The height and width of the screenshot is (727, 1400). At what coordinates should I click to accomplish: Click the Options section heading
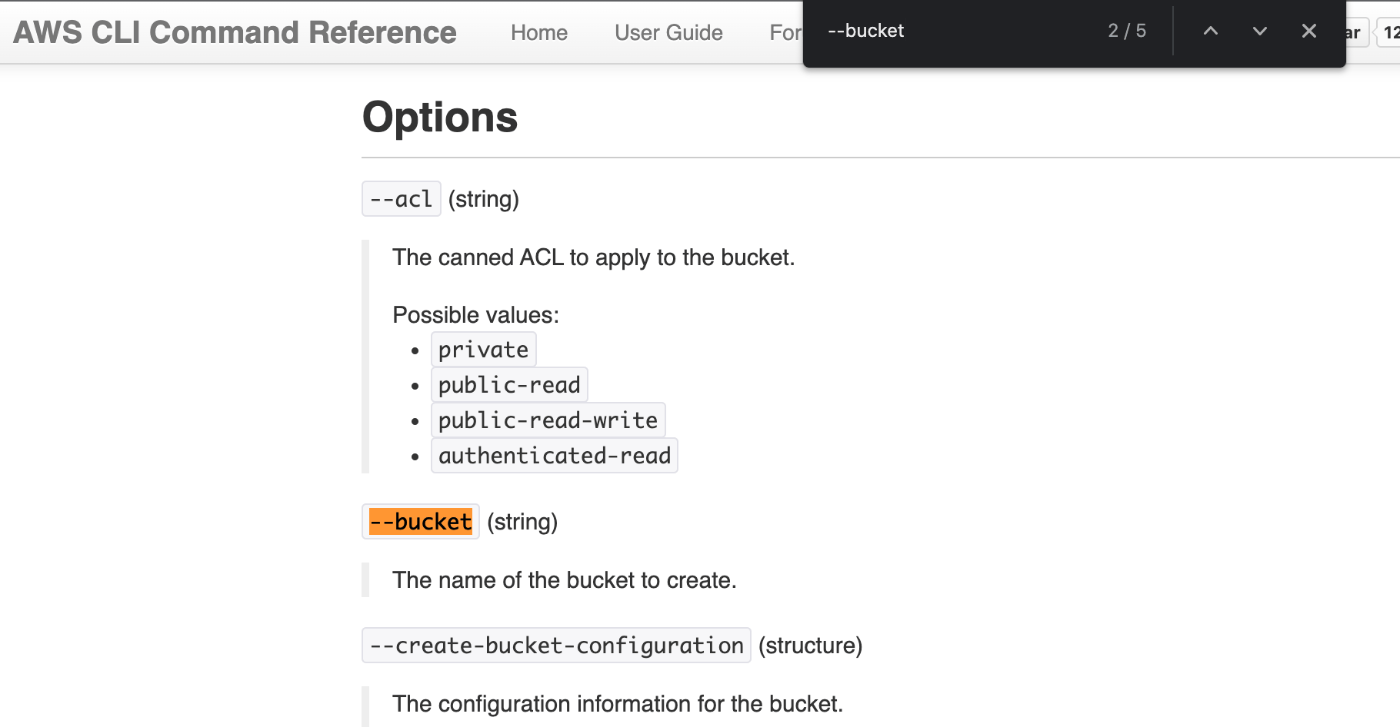pyautogui.click(x=440, y=117)
